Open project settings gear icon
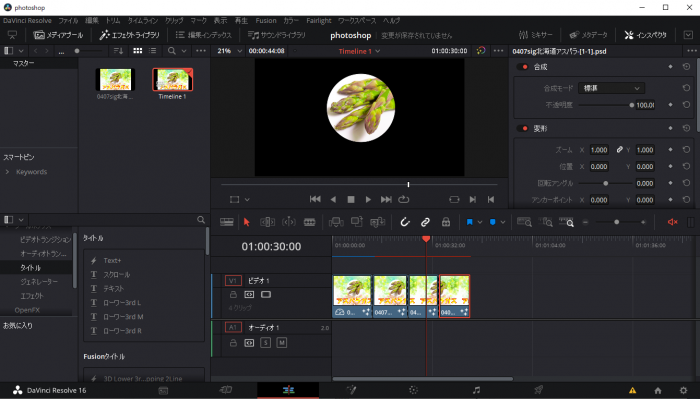This screenshot has height=399, width=700. [x=683, y=391]
